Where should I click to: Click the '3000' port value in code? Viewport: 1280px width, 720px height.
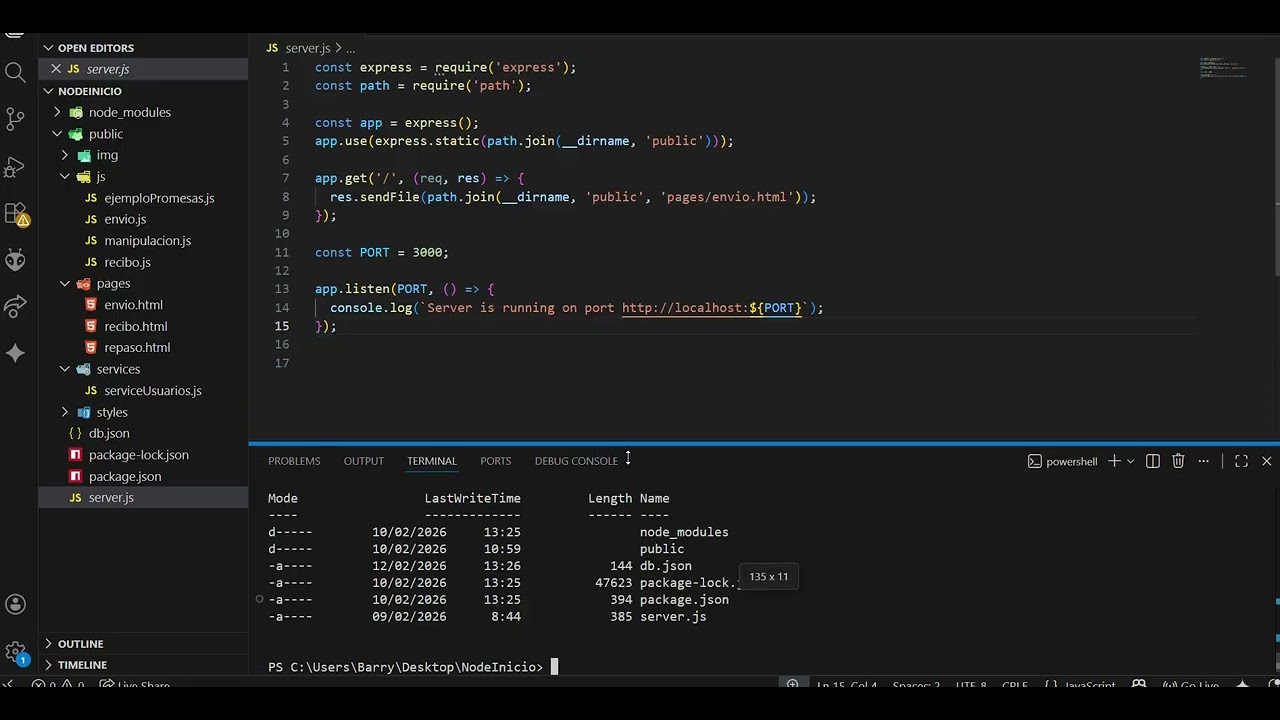(x=427, y=253)
